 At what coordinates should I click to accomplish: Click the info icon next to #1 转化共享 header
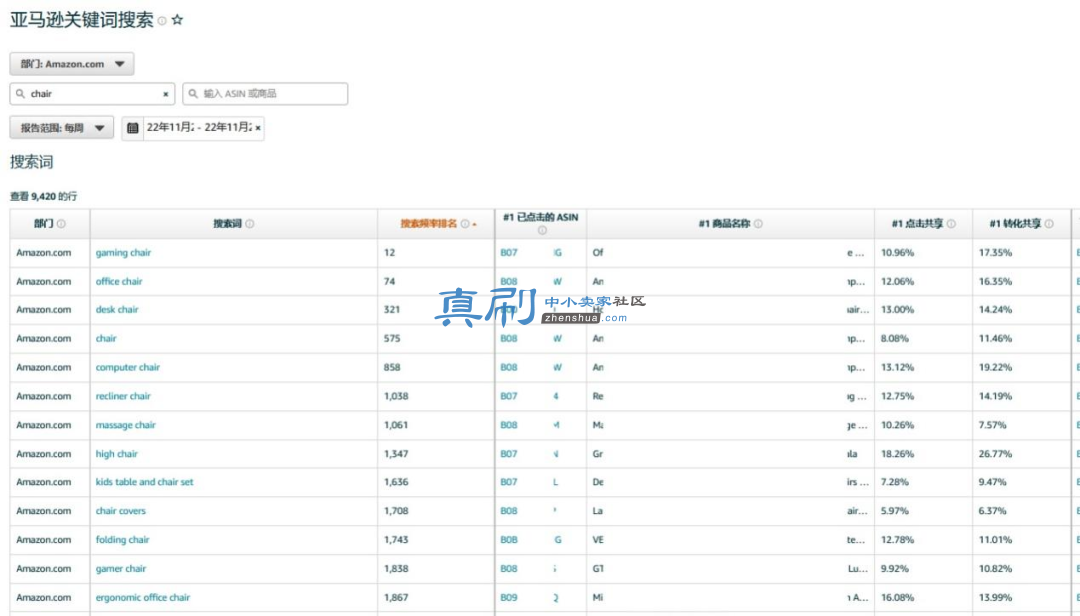pos(1049,223)
